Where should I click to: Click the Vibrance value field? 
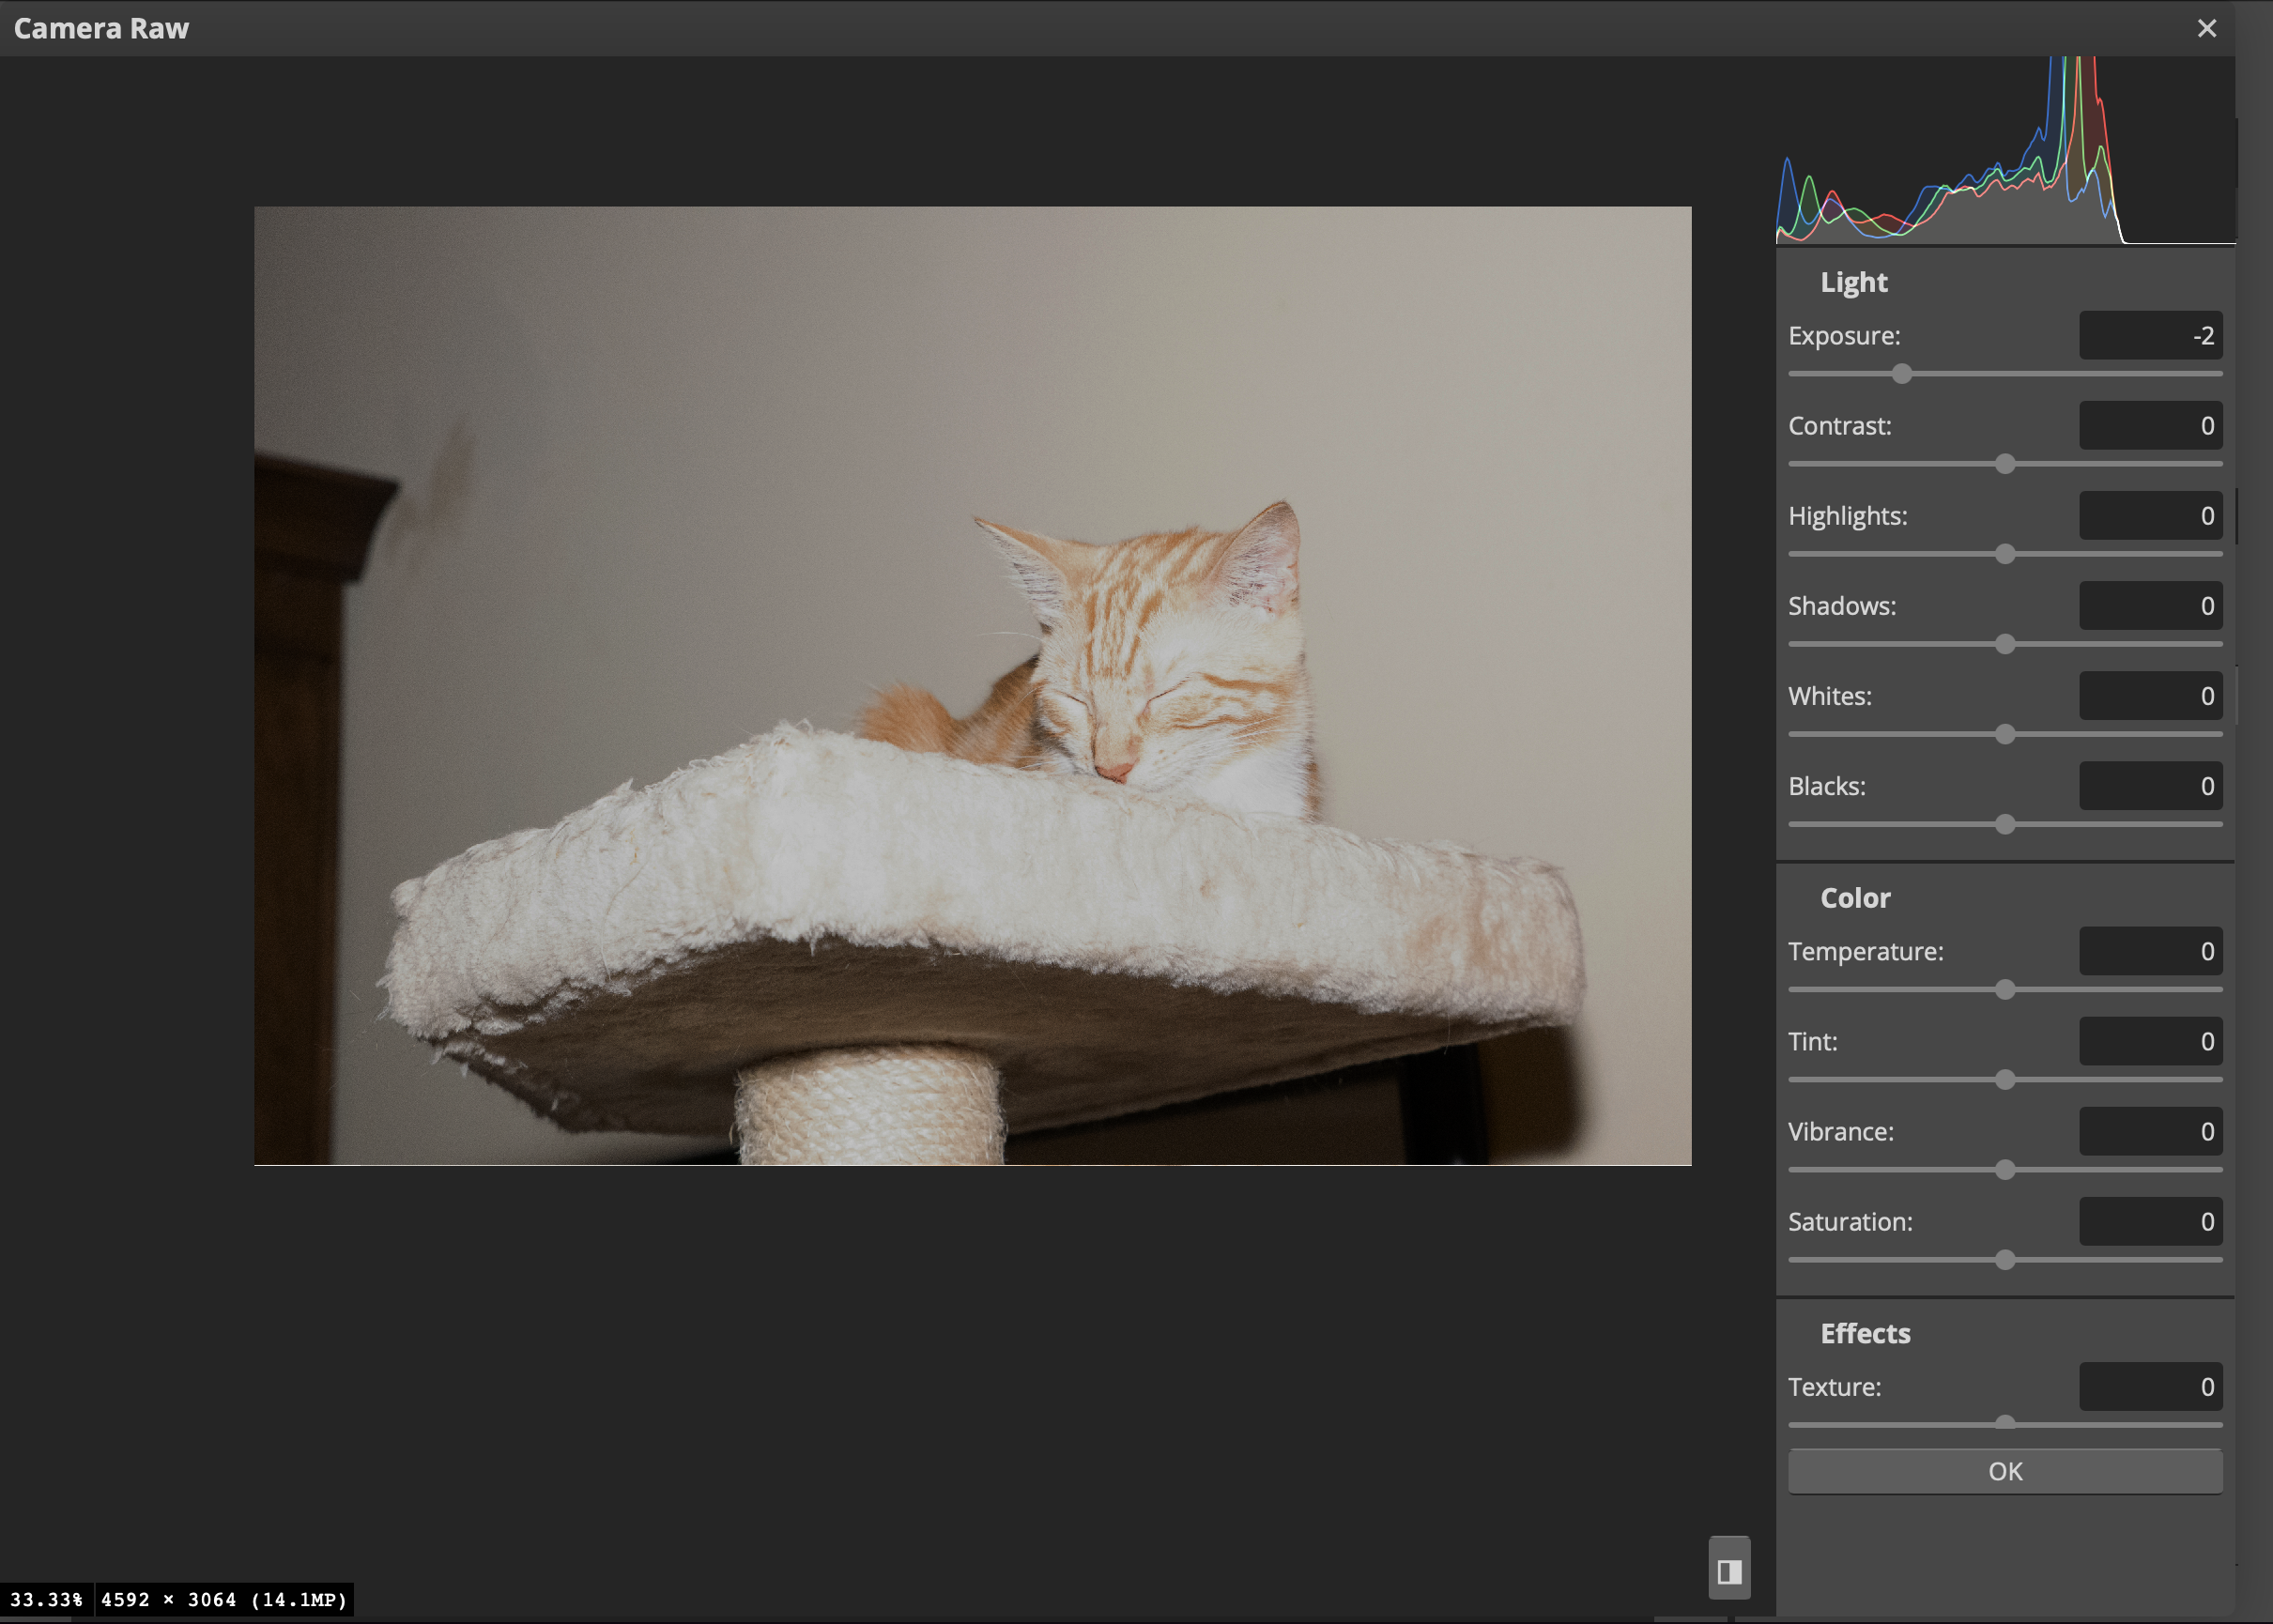(x=2150, y=1131)
